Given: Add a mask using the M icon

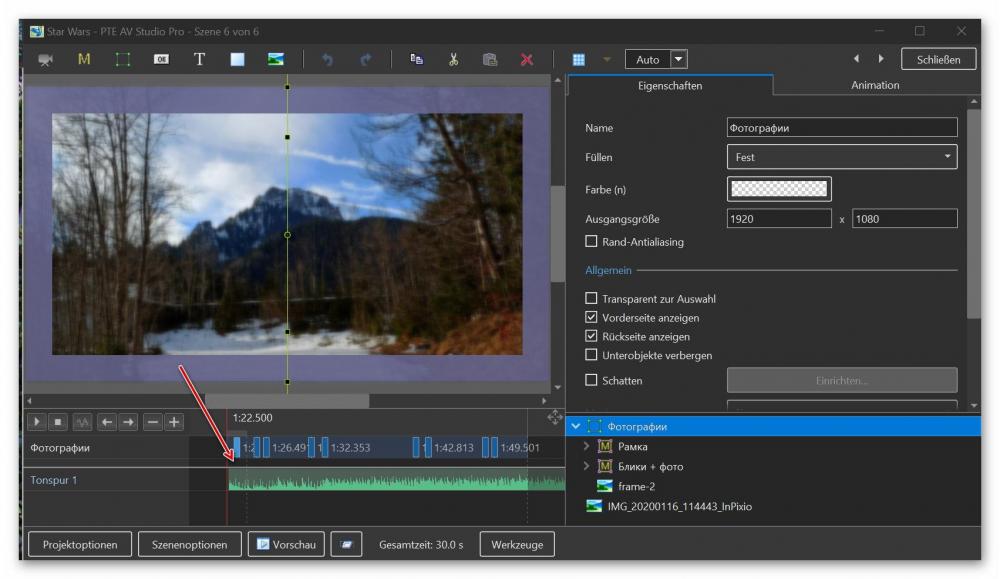Looking at the screenshot, I should (x=84, y=59).
